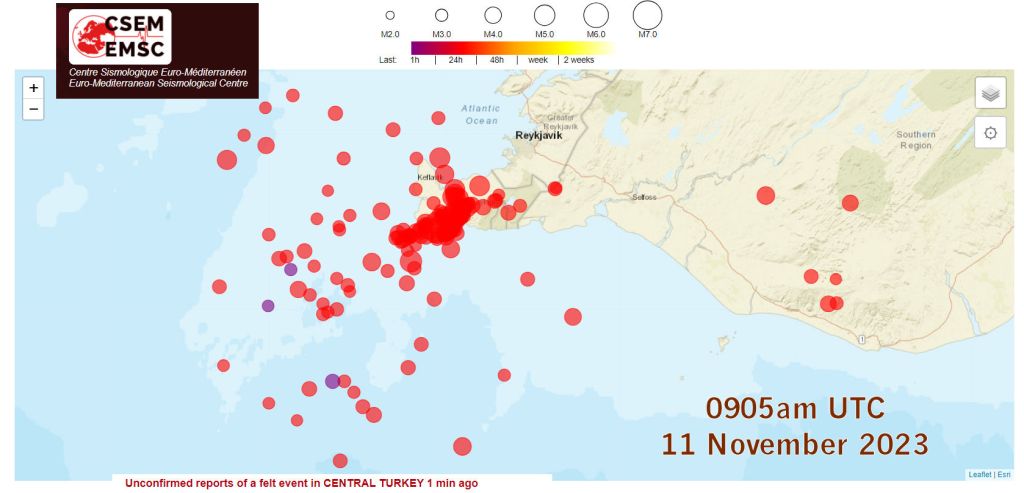1024x493 pixels.
Task: Select the M5.0 legend circle
Action: coord(544,15)
